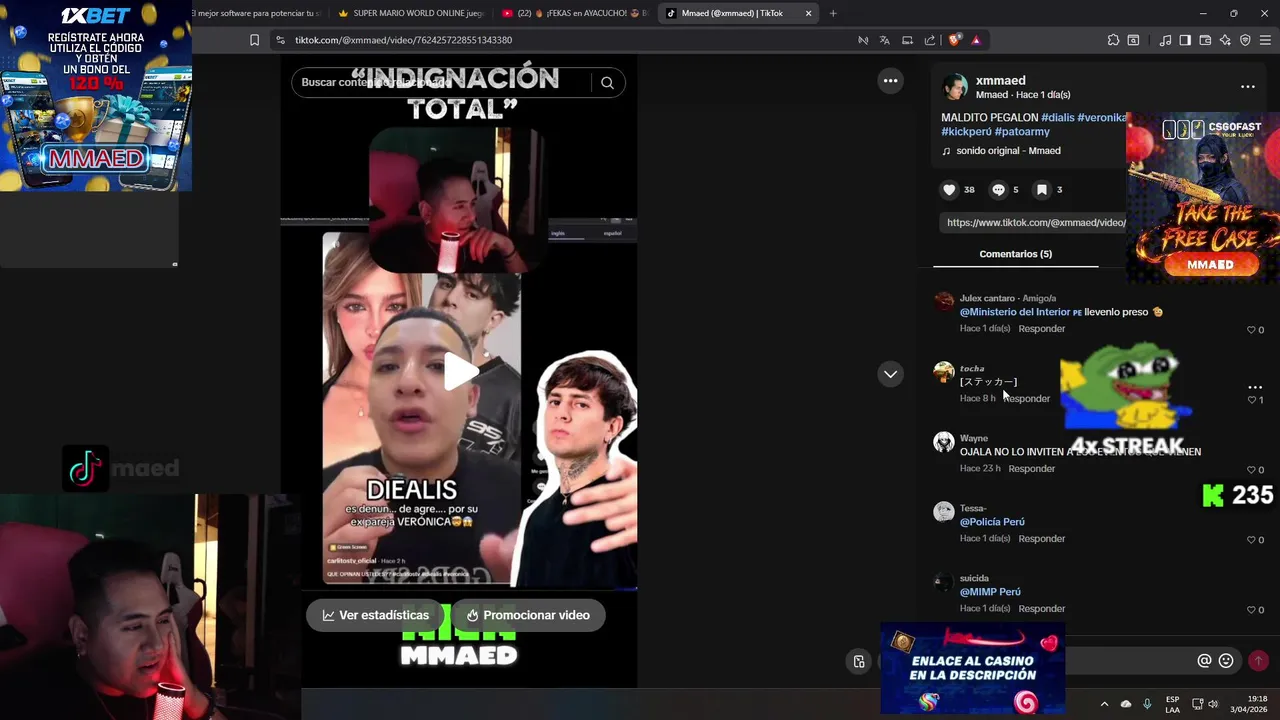The height and width of the screenshot is (720, 1280).
Task: Switch to SUPER MARIO WORLD ONLINE tab
Action: point(410,13)
